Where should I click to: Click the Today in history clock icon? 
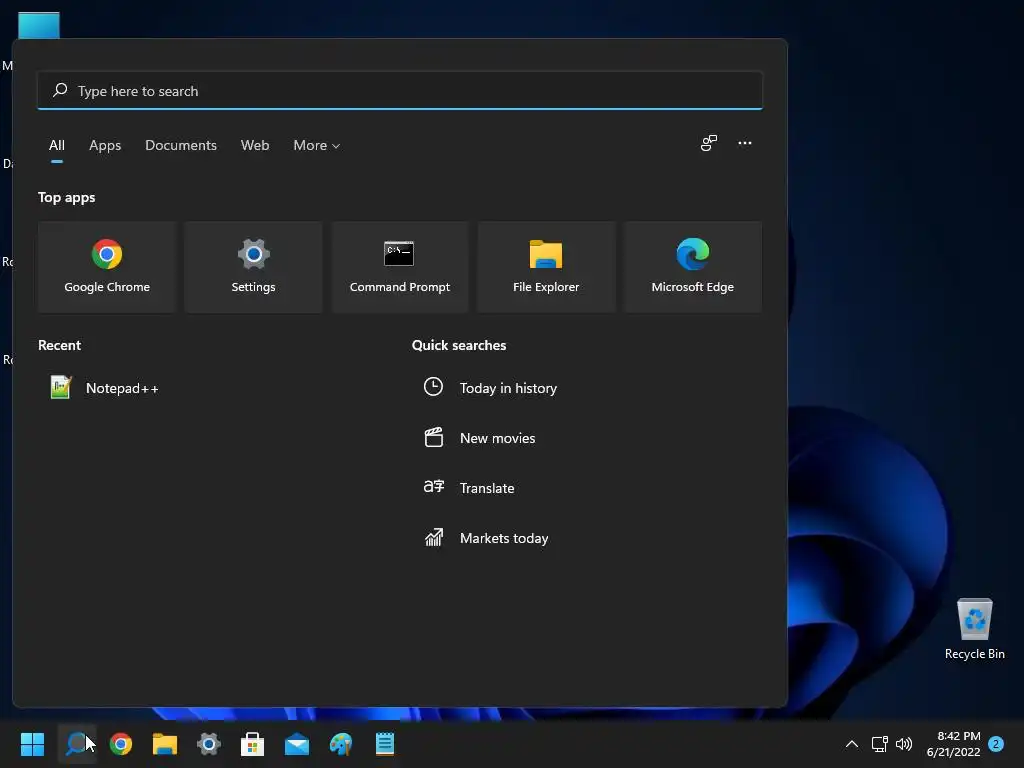(433, 387)
